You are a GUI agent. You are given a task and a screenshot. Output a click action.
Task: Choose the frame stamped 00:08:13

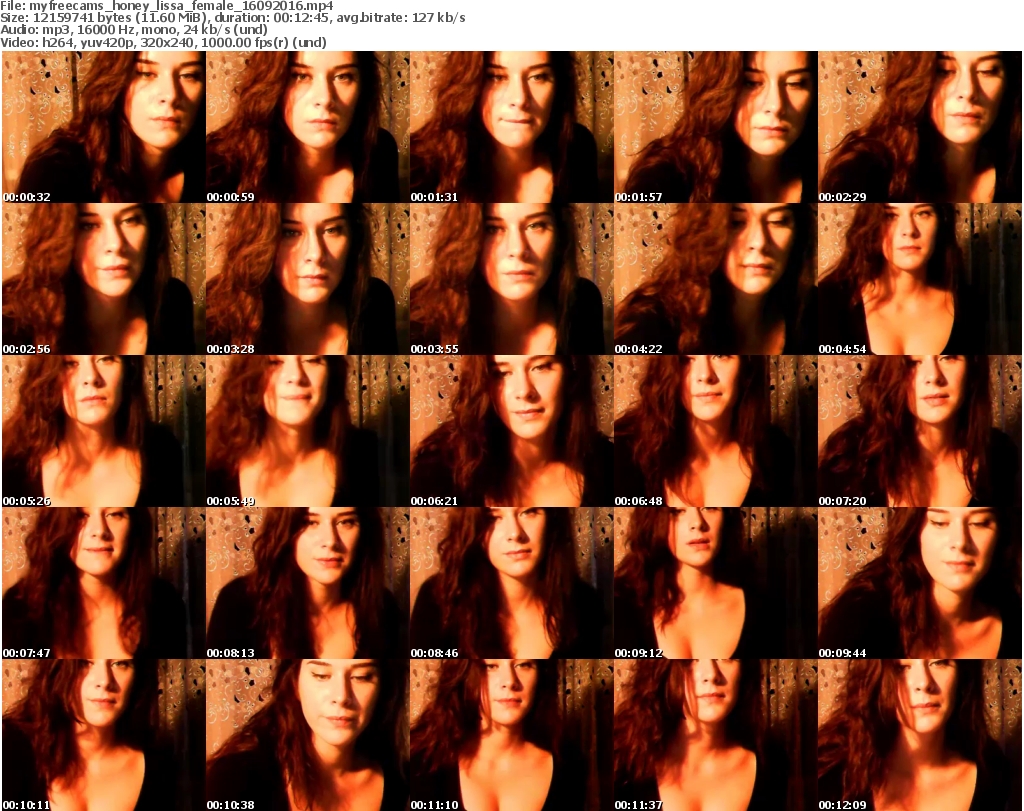[308, 583]
